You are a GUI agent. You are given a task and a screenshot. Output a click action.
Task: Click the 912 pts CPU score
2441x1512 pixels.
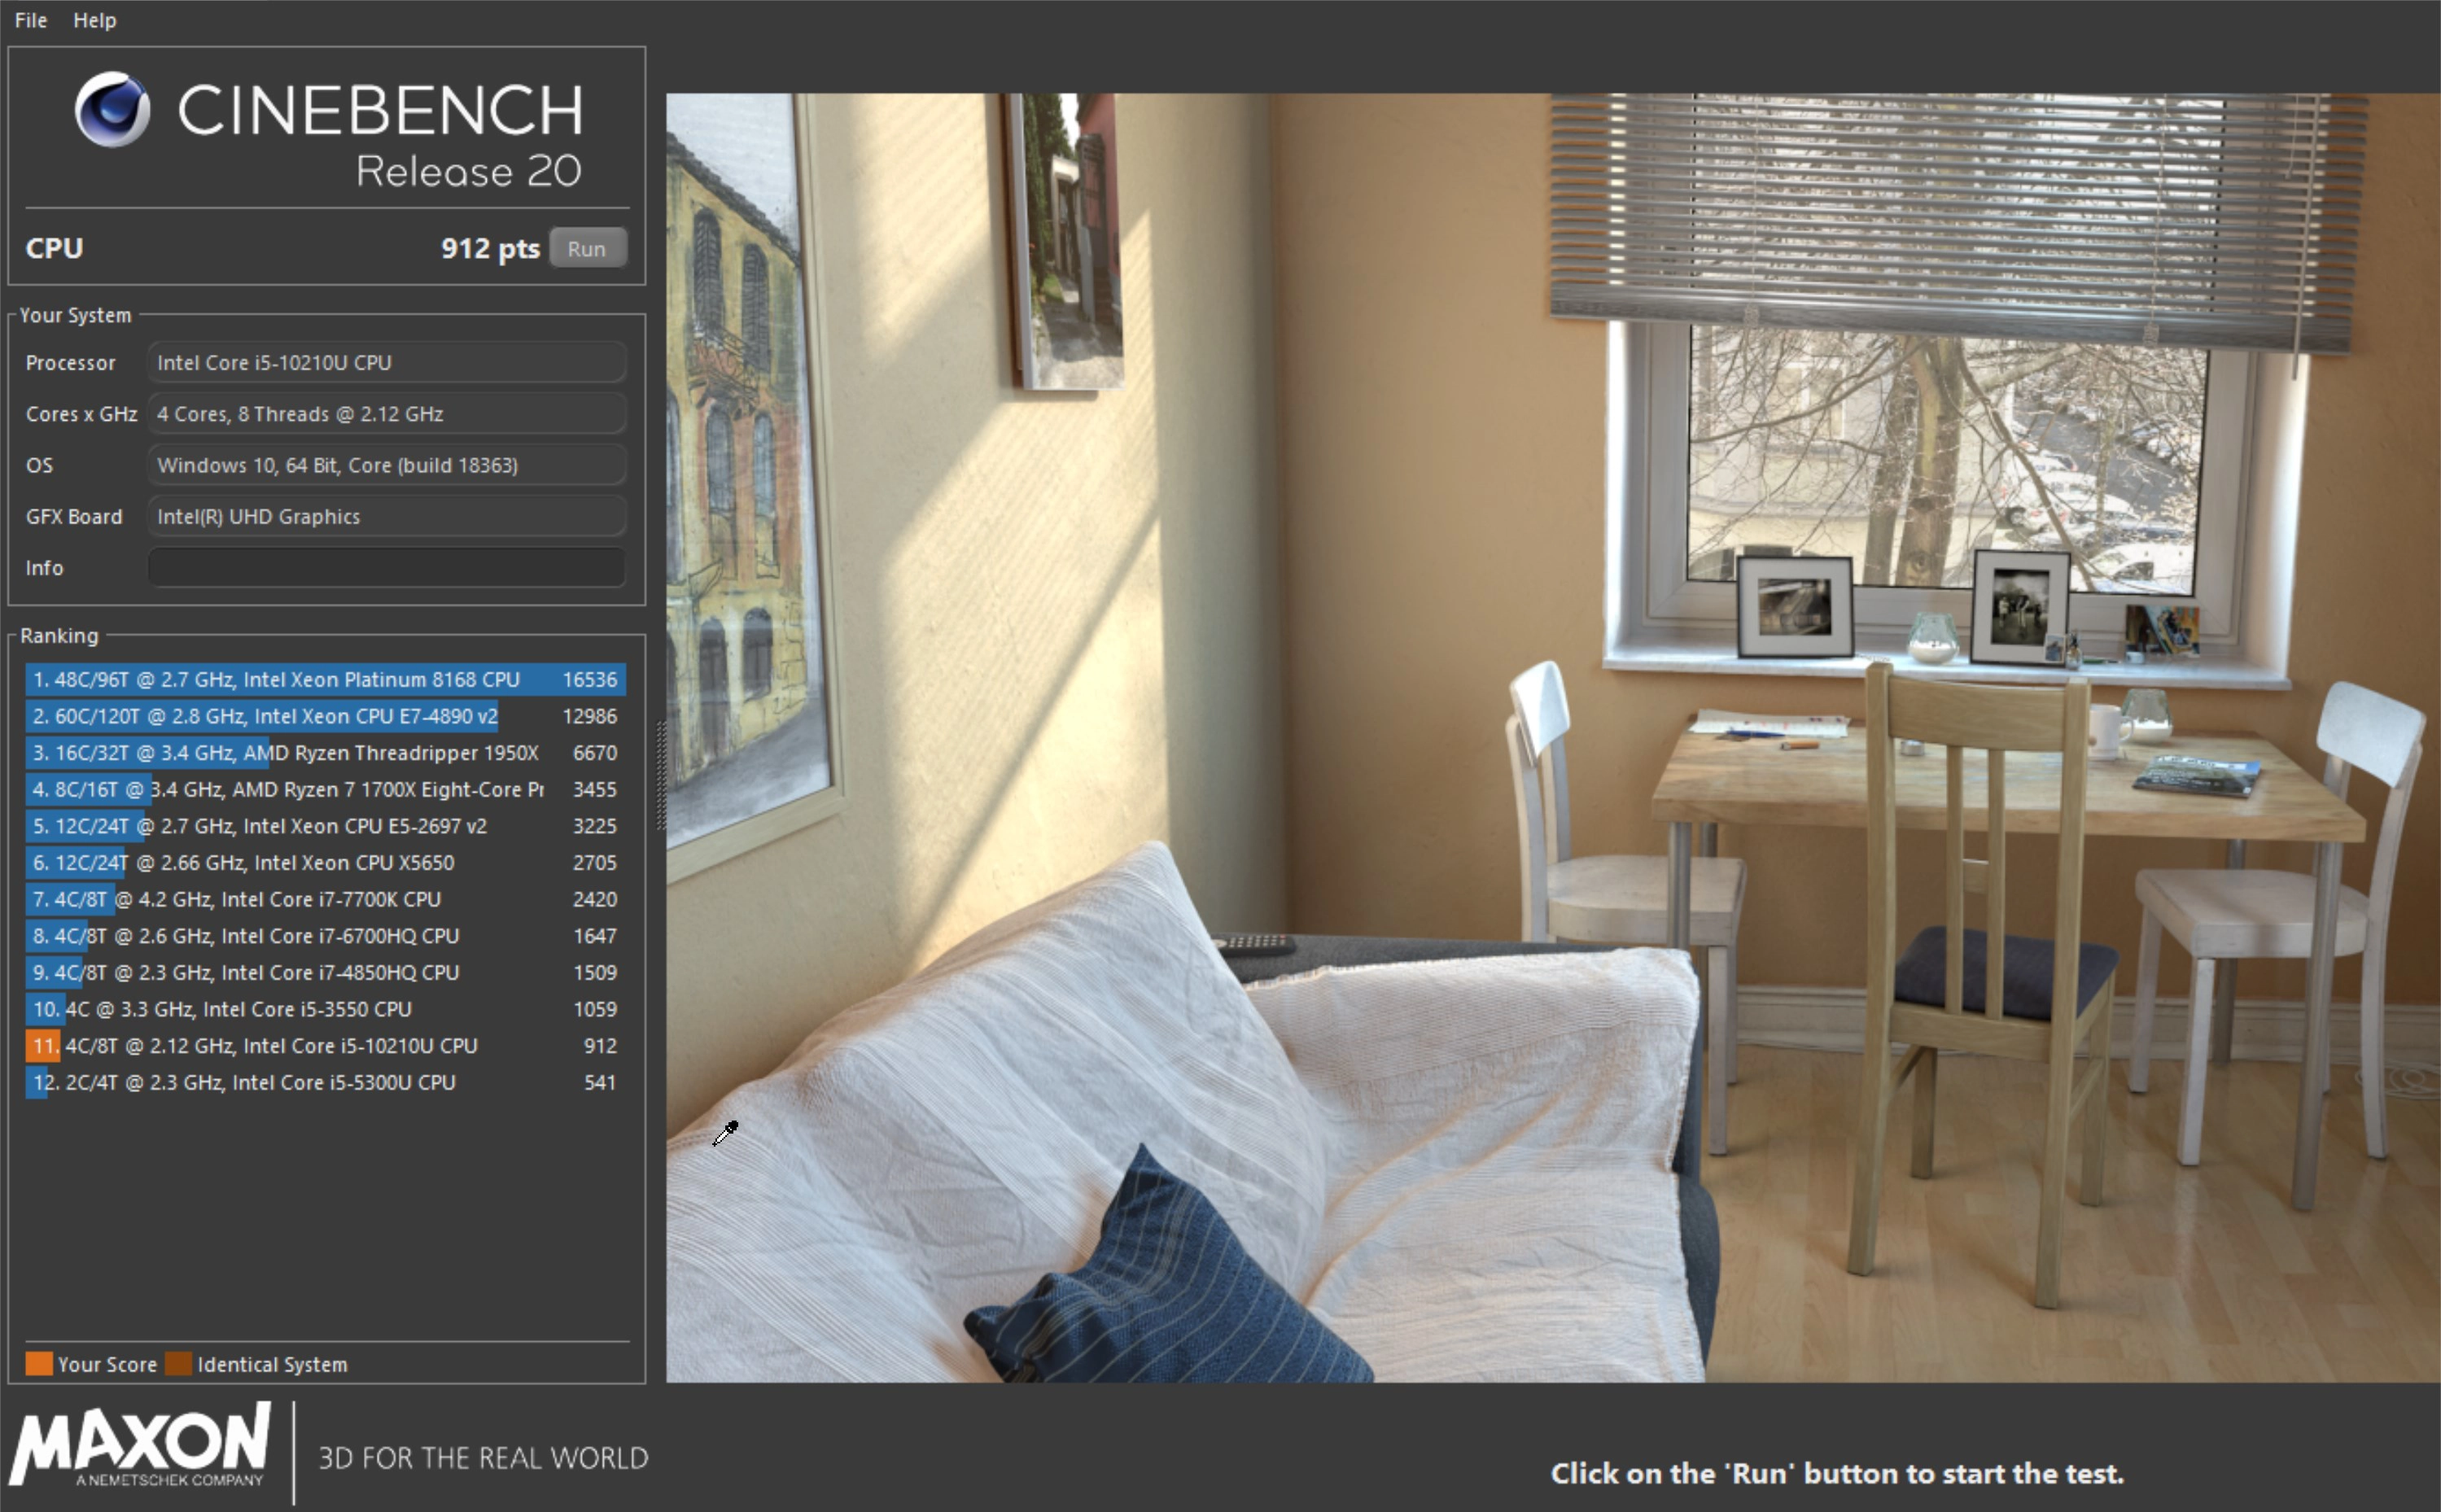click(x=490, y=248)
